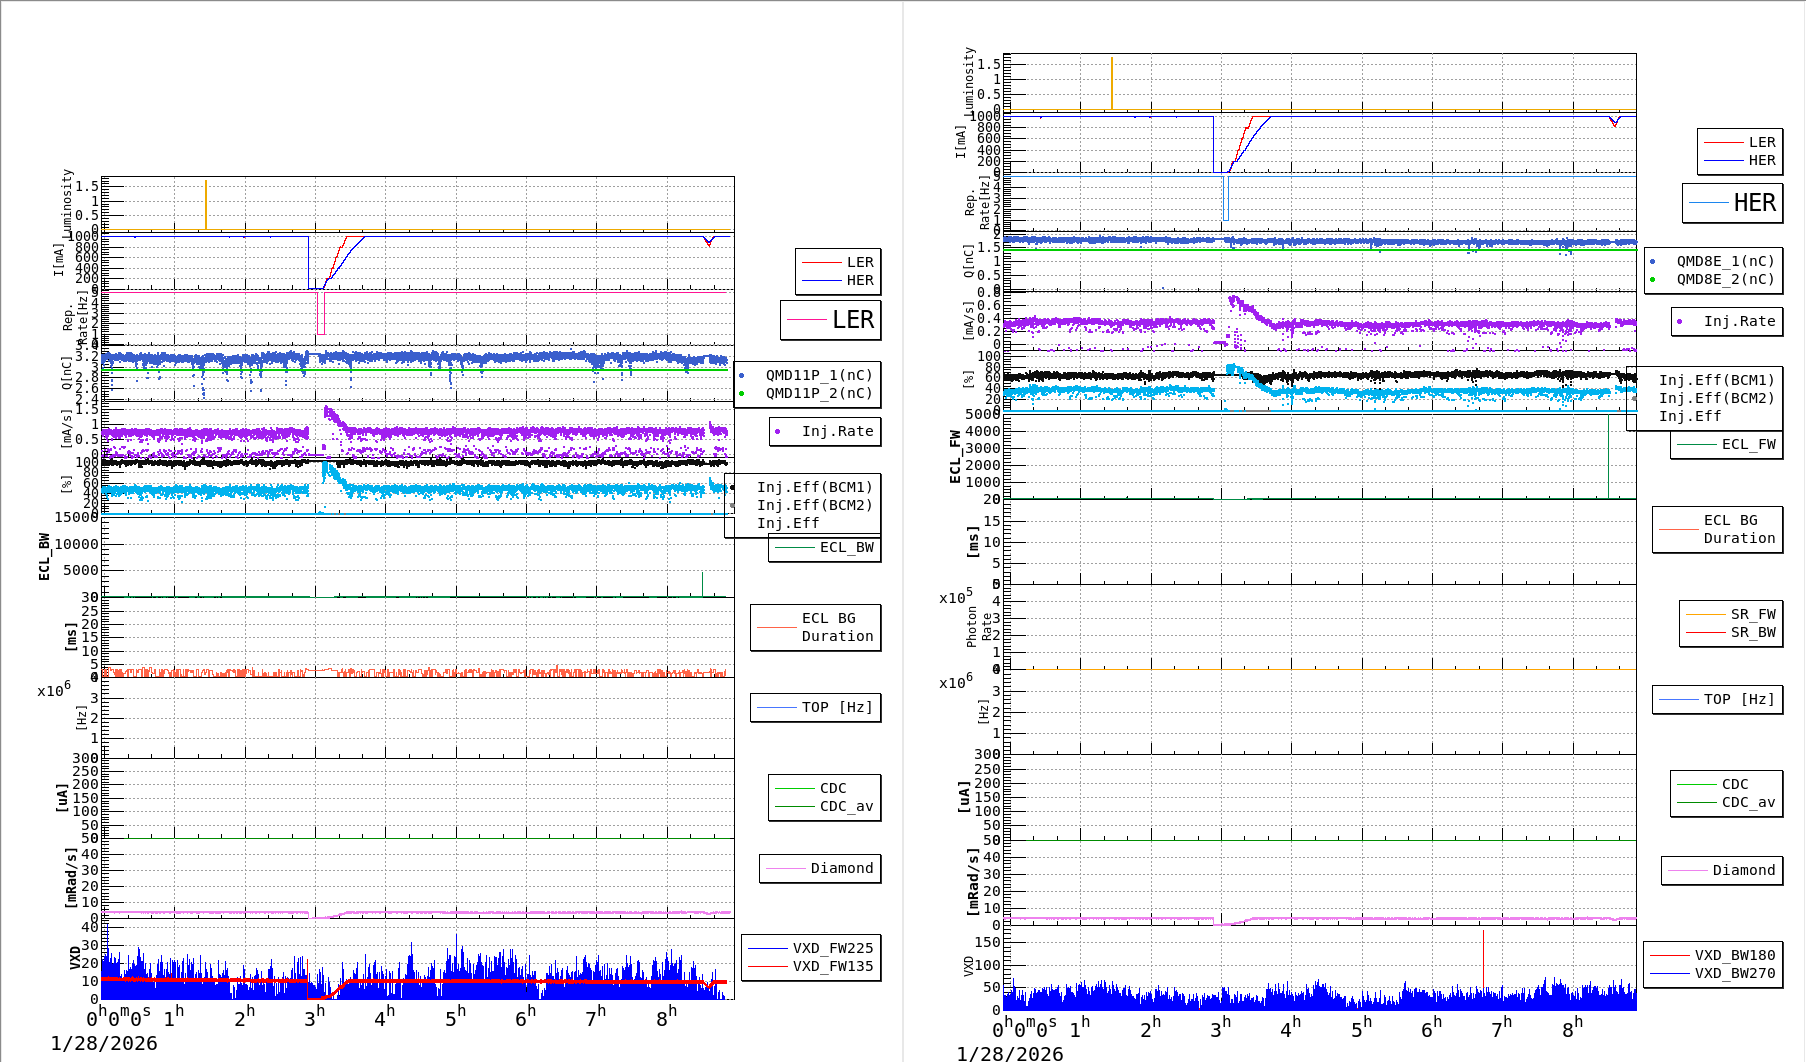The image size is (1806, 1062).
Task: Click the Diamond pink line legend symbol
Action: tap(786, 869)
